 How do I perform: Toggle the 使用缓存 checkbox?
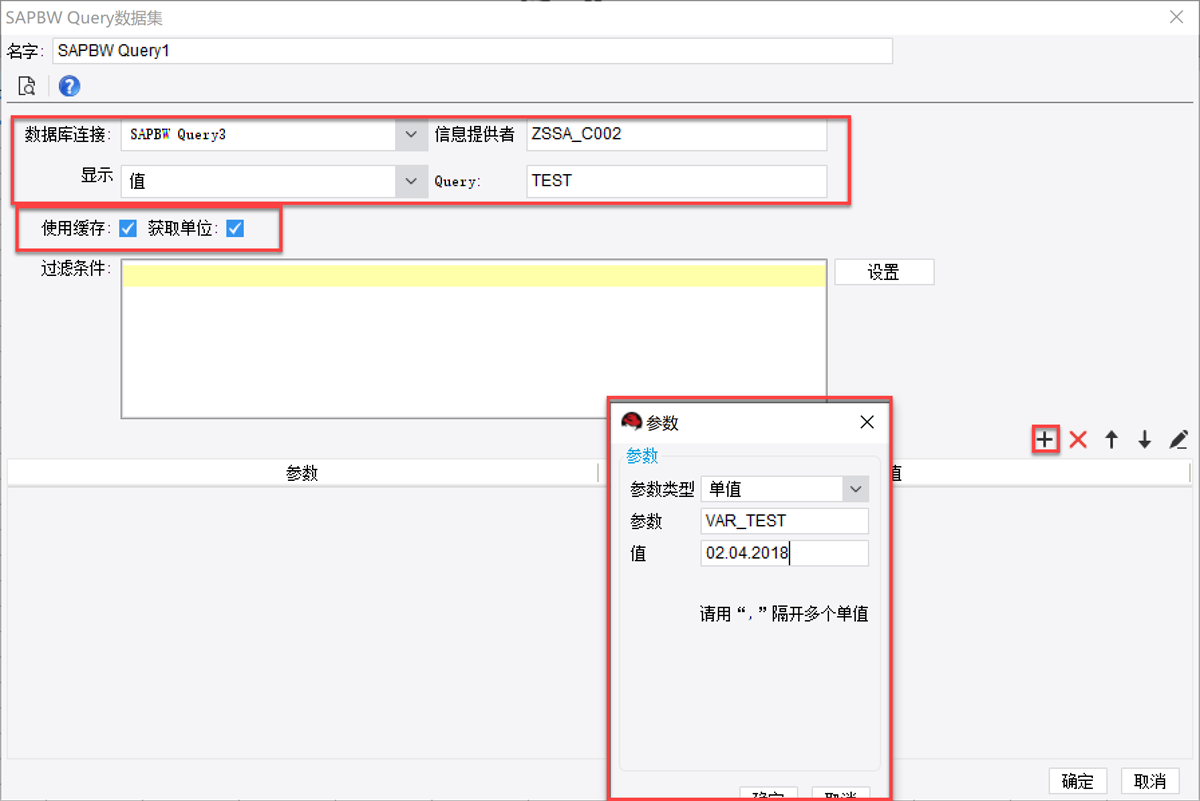(128, 229)
